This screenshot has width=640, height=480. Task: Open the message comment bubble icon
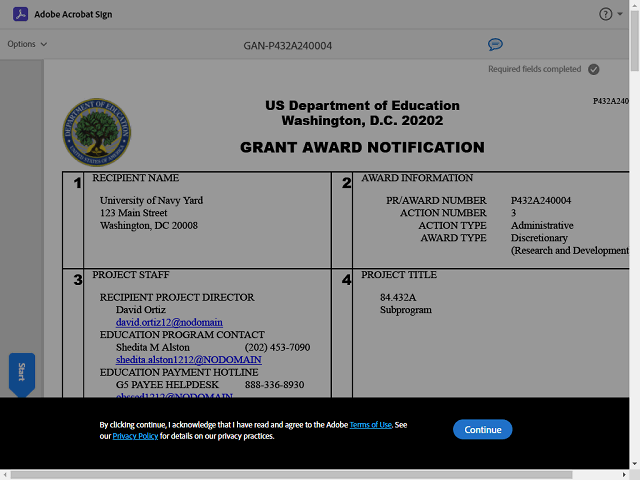(495, 44)
